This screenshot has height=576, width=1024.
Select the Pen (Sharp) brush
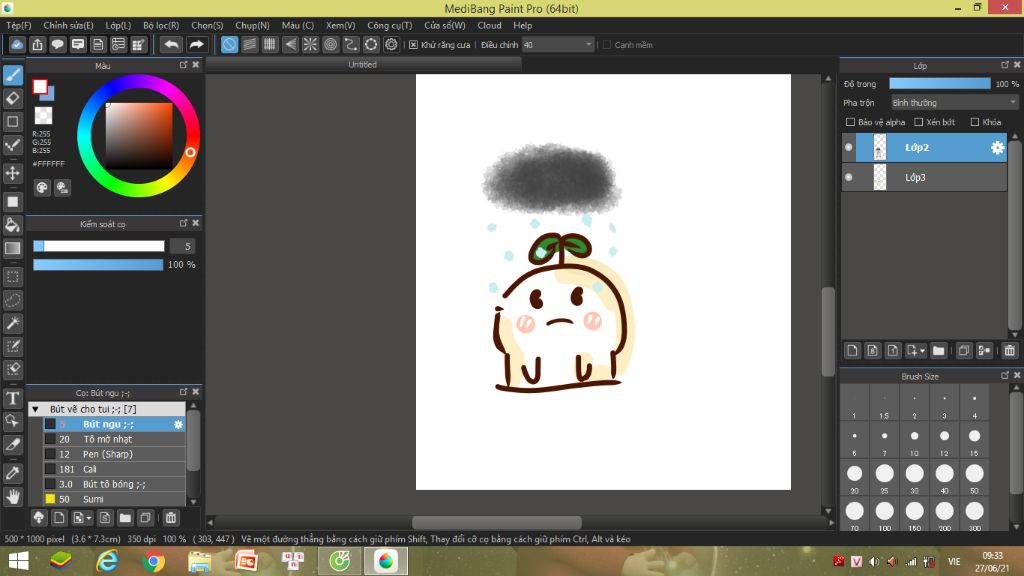pyautogui.click(x=114, y=455)
